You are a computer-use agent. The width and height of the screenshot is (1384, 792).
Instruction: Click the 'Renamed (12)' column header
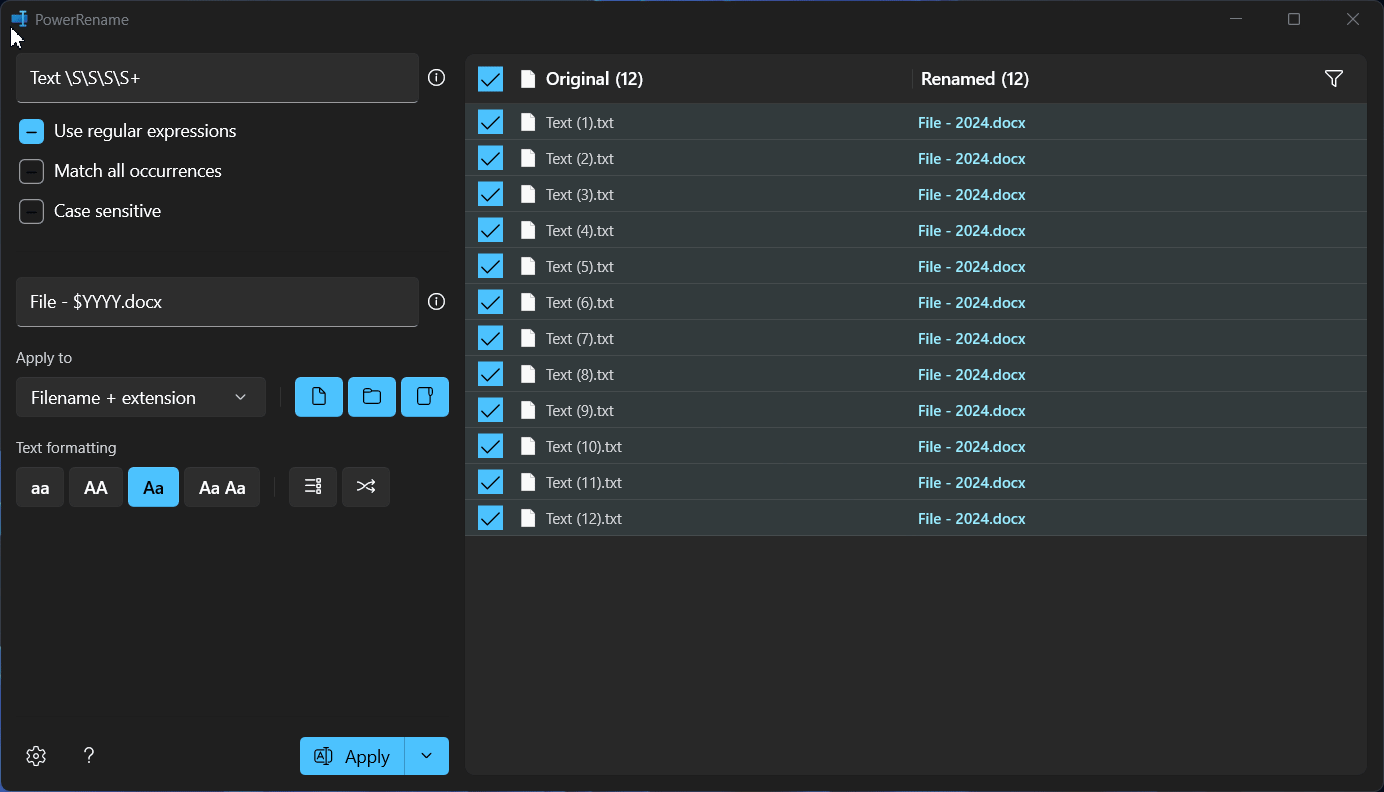point(975,79)
